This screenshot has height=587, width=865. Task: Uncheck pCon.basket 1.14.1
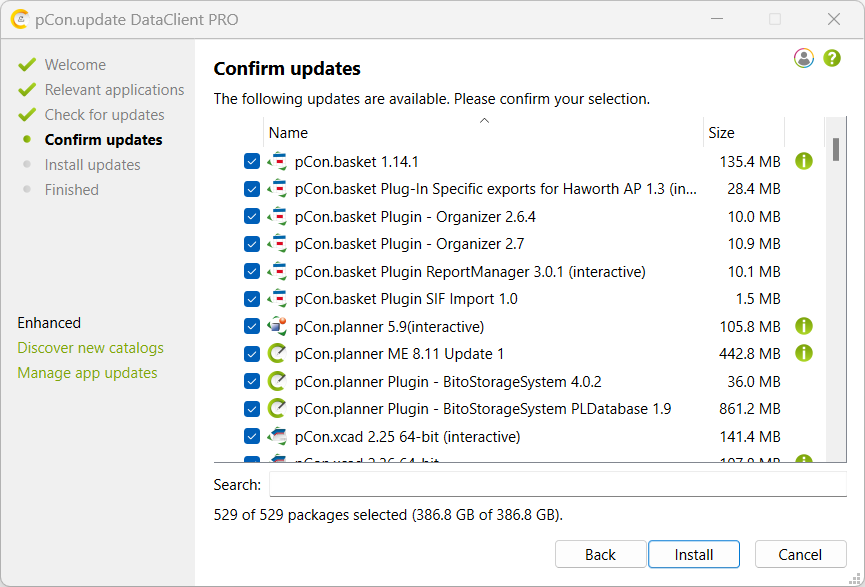click(x=252, y=162)
